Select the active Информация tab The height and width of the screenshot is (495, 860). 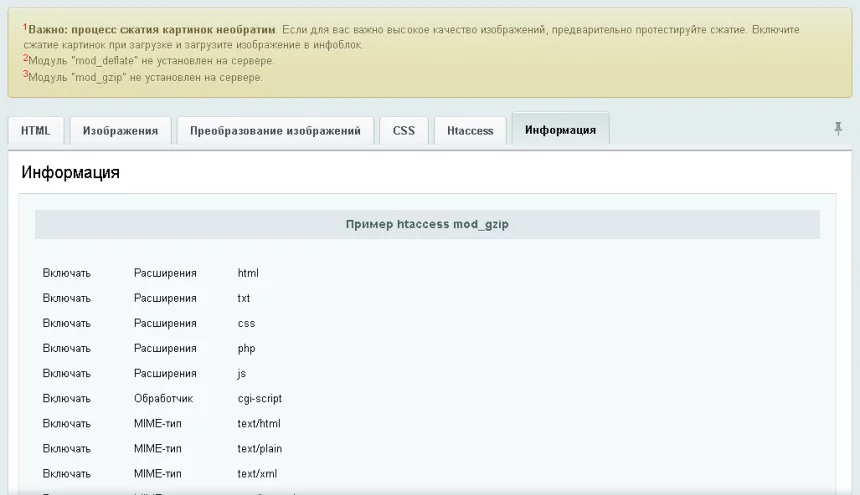(x=560, y=130)
